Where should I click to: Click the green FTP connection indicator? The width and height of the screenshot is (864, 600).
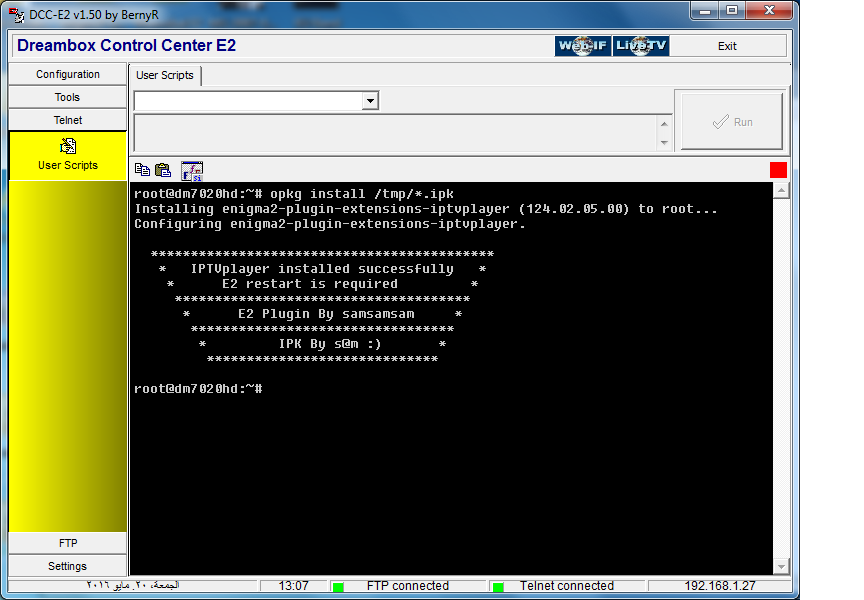pos(338,587)
